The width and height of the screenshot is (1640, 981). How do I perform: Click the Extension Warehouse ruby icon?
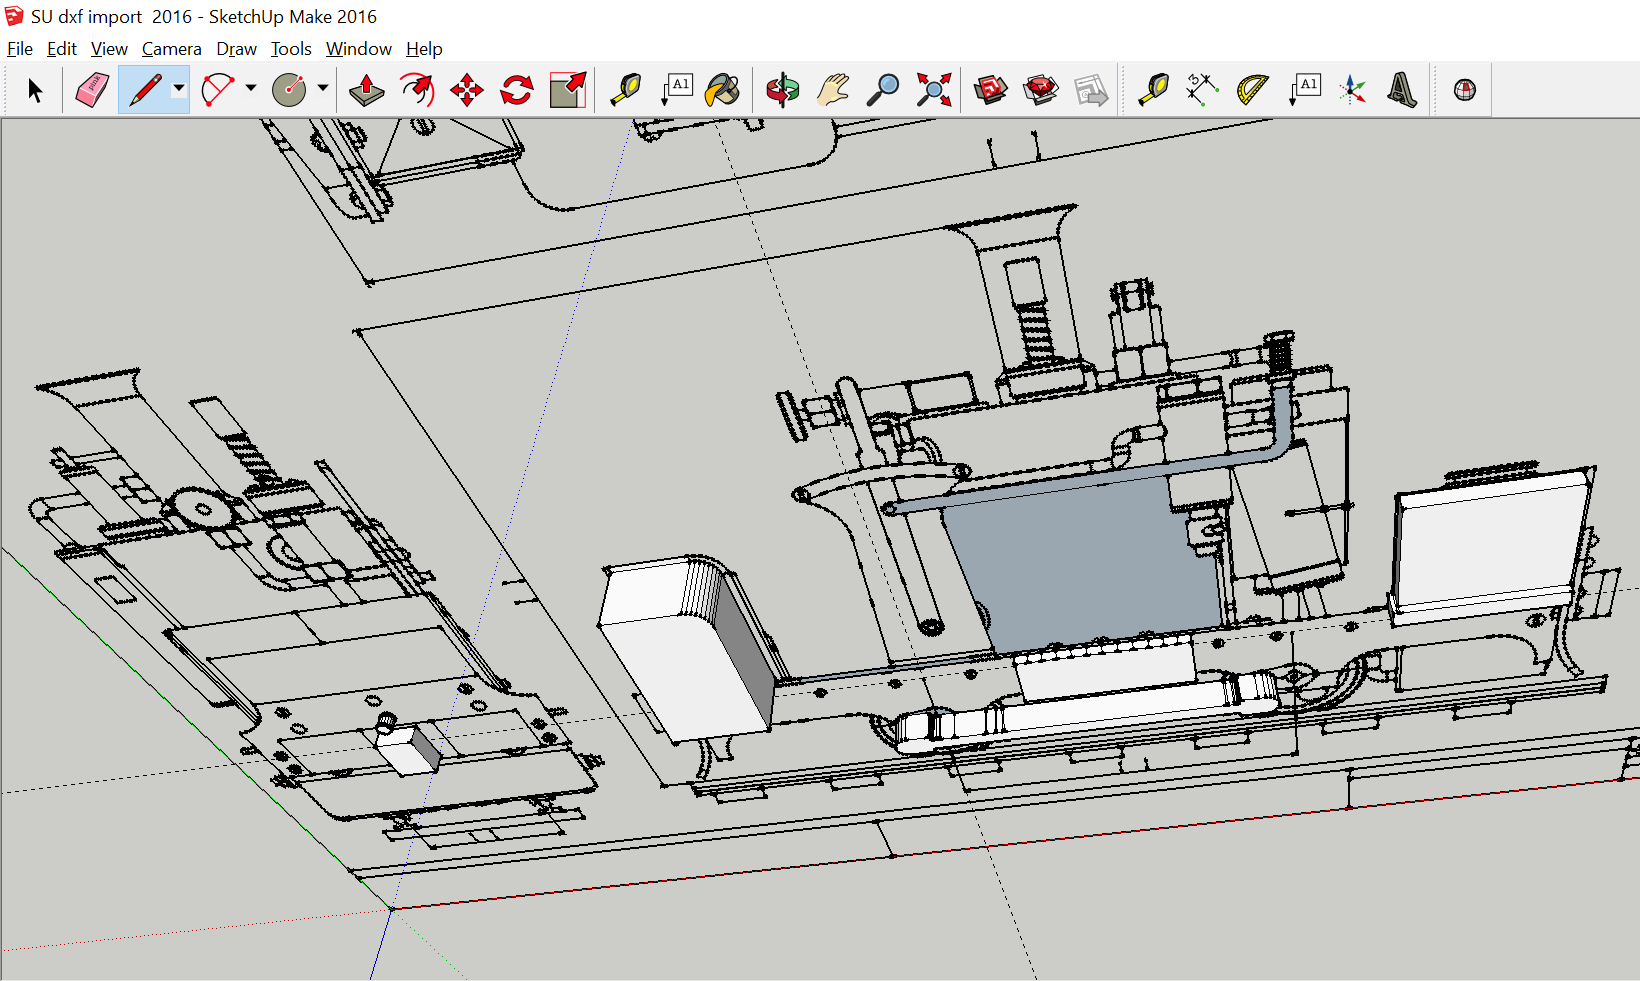1041,90
